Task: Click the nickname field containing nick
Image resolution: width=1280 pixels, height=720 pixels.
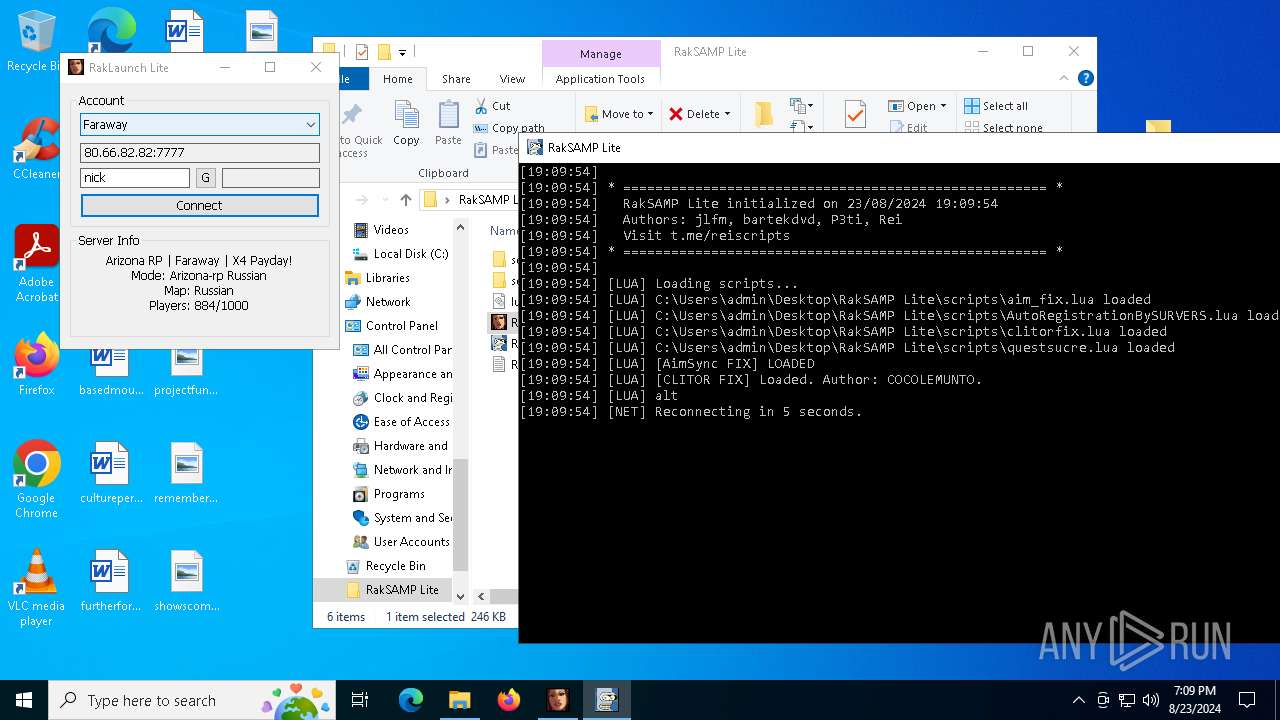Action: pos(135,178)
